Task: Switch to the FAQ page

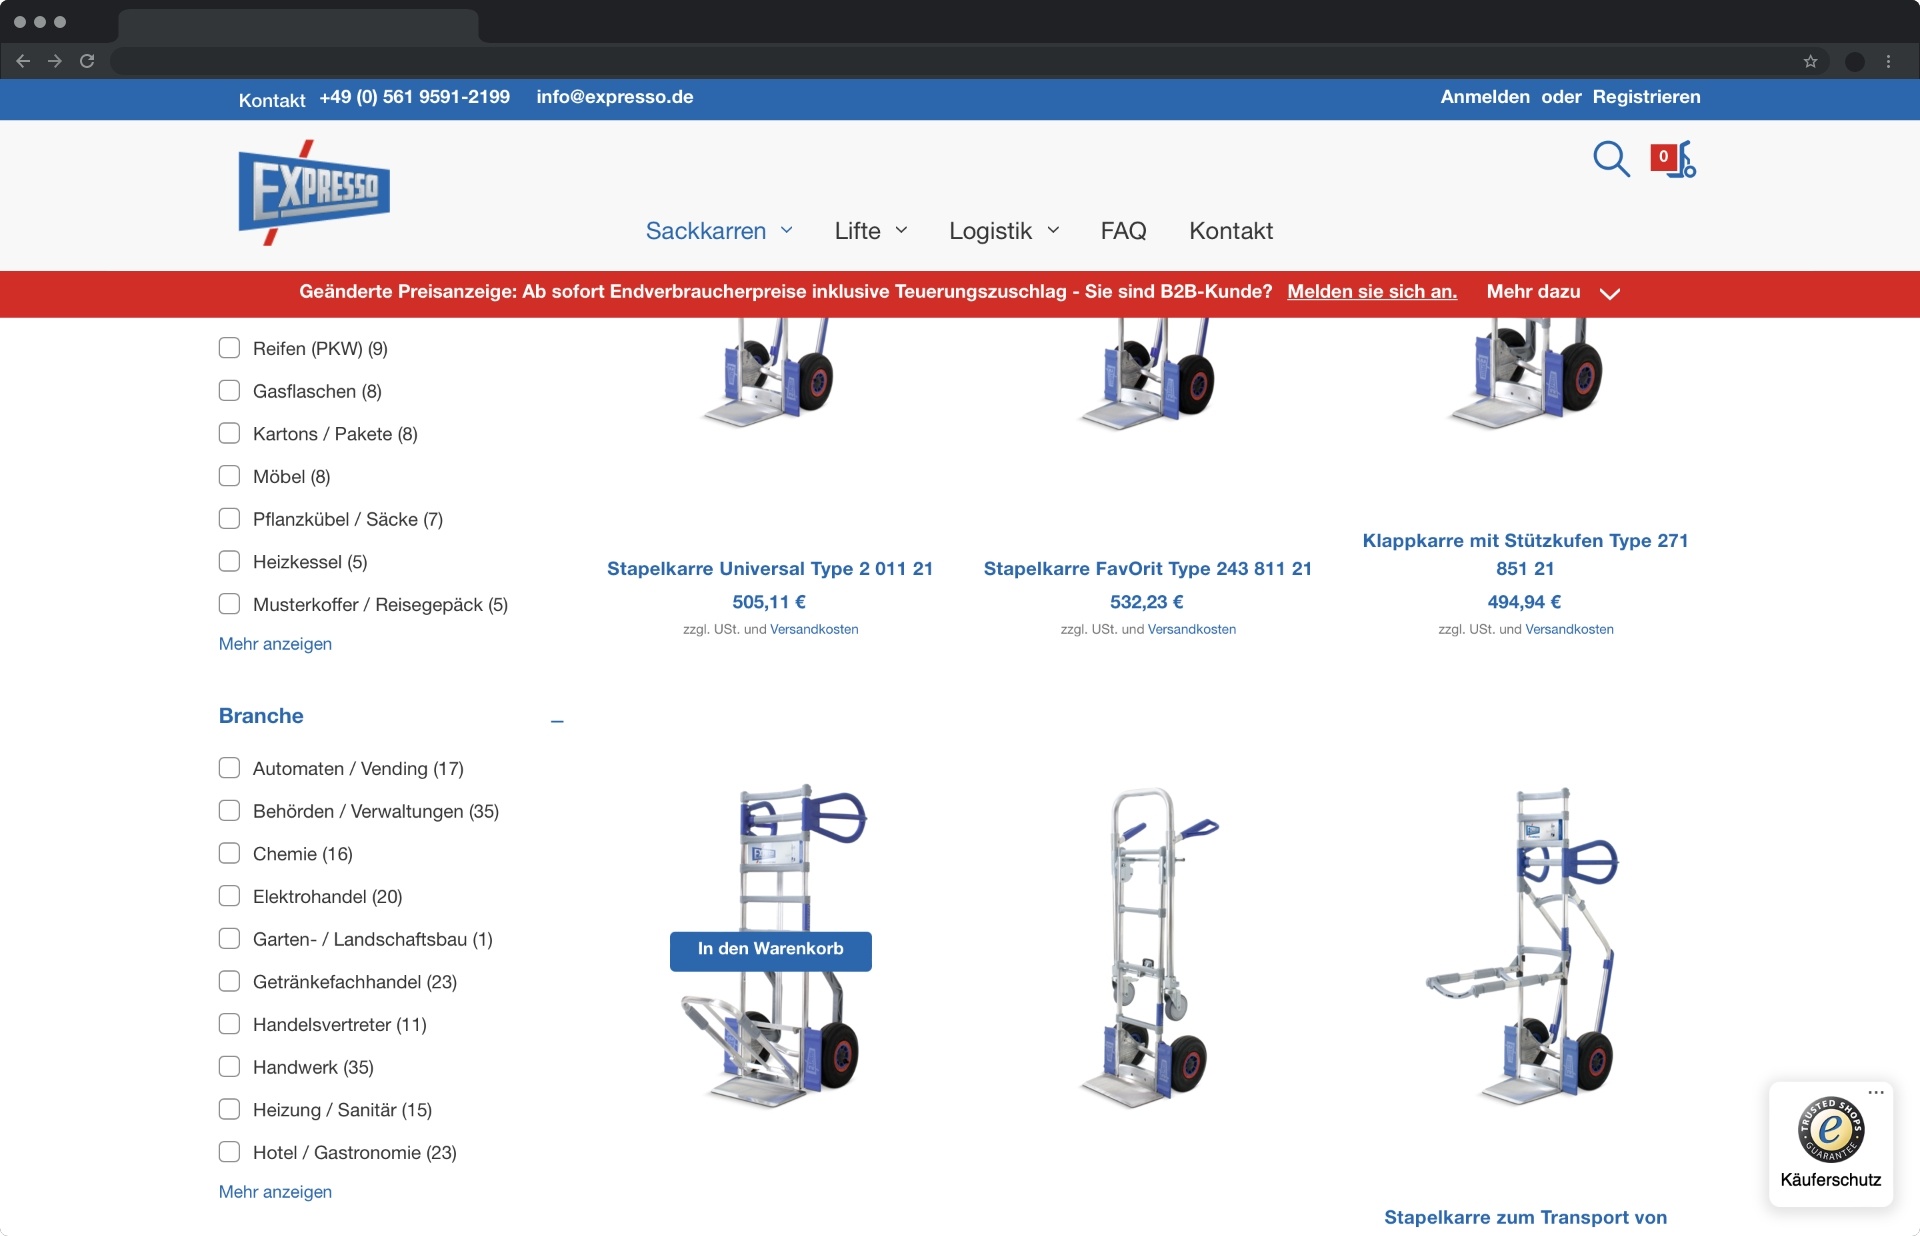Action: click(x=1123, y=230)
